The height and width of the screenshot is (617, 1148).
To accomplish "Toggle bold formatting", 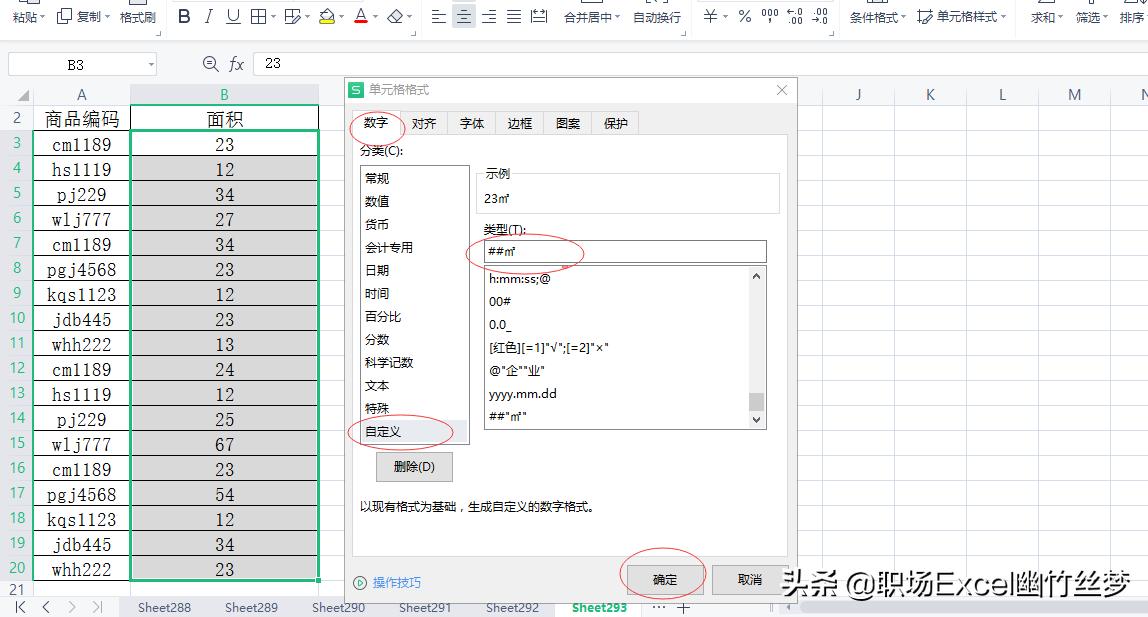I will click(183, 17).
